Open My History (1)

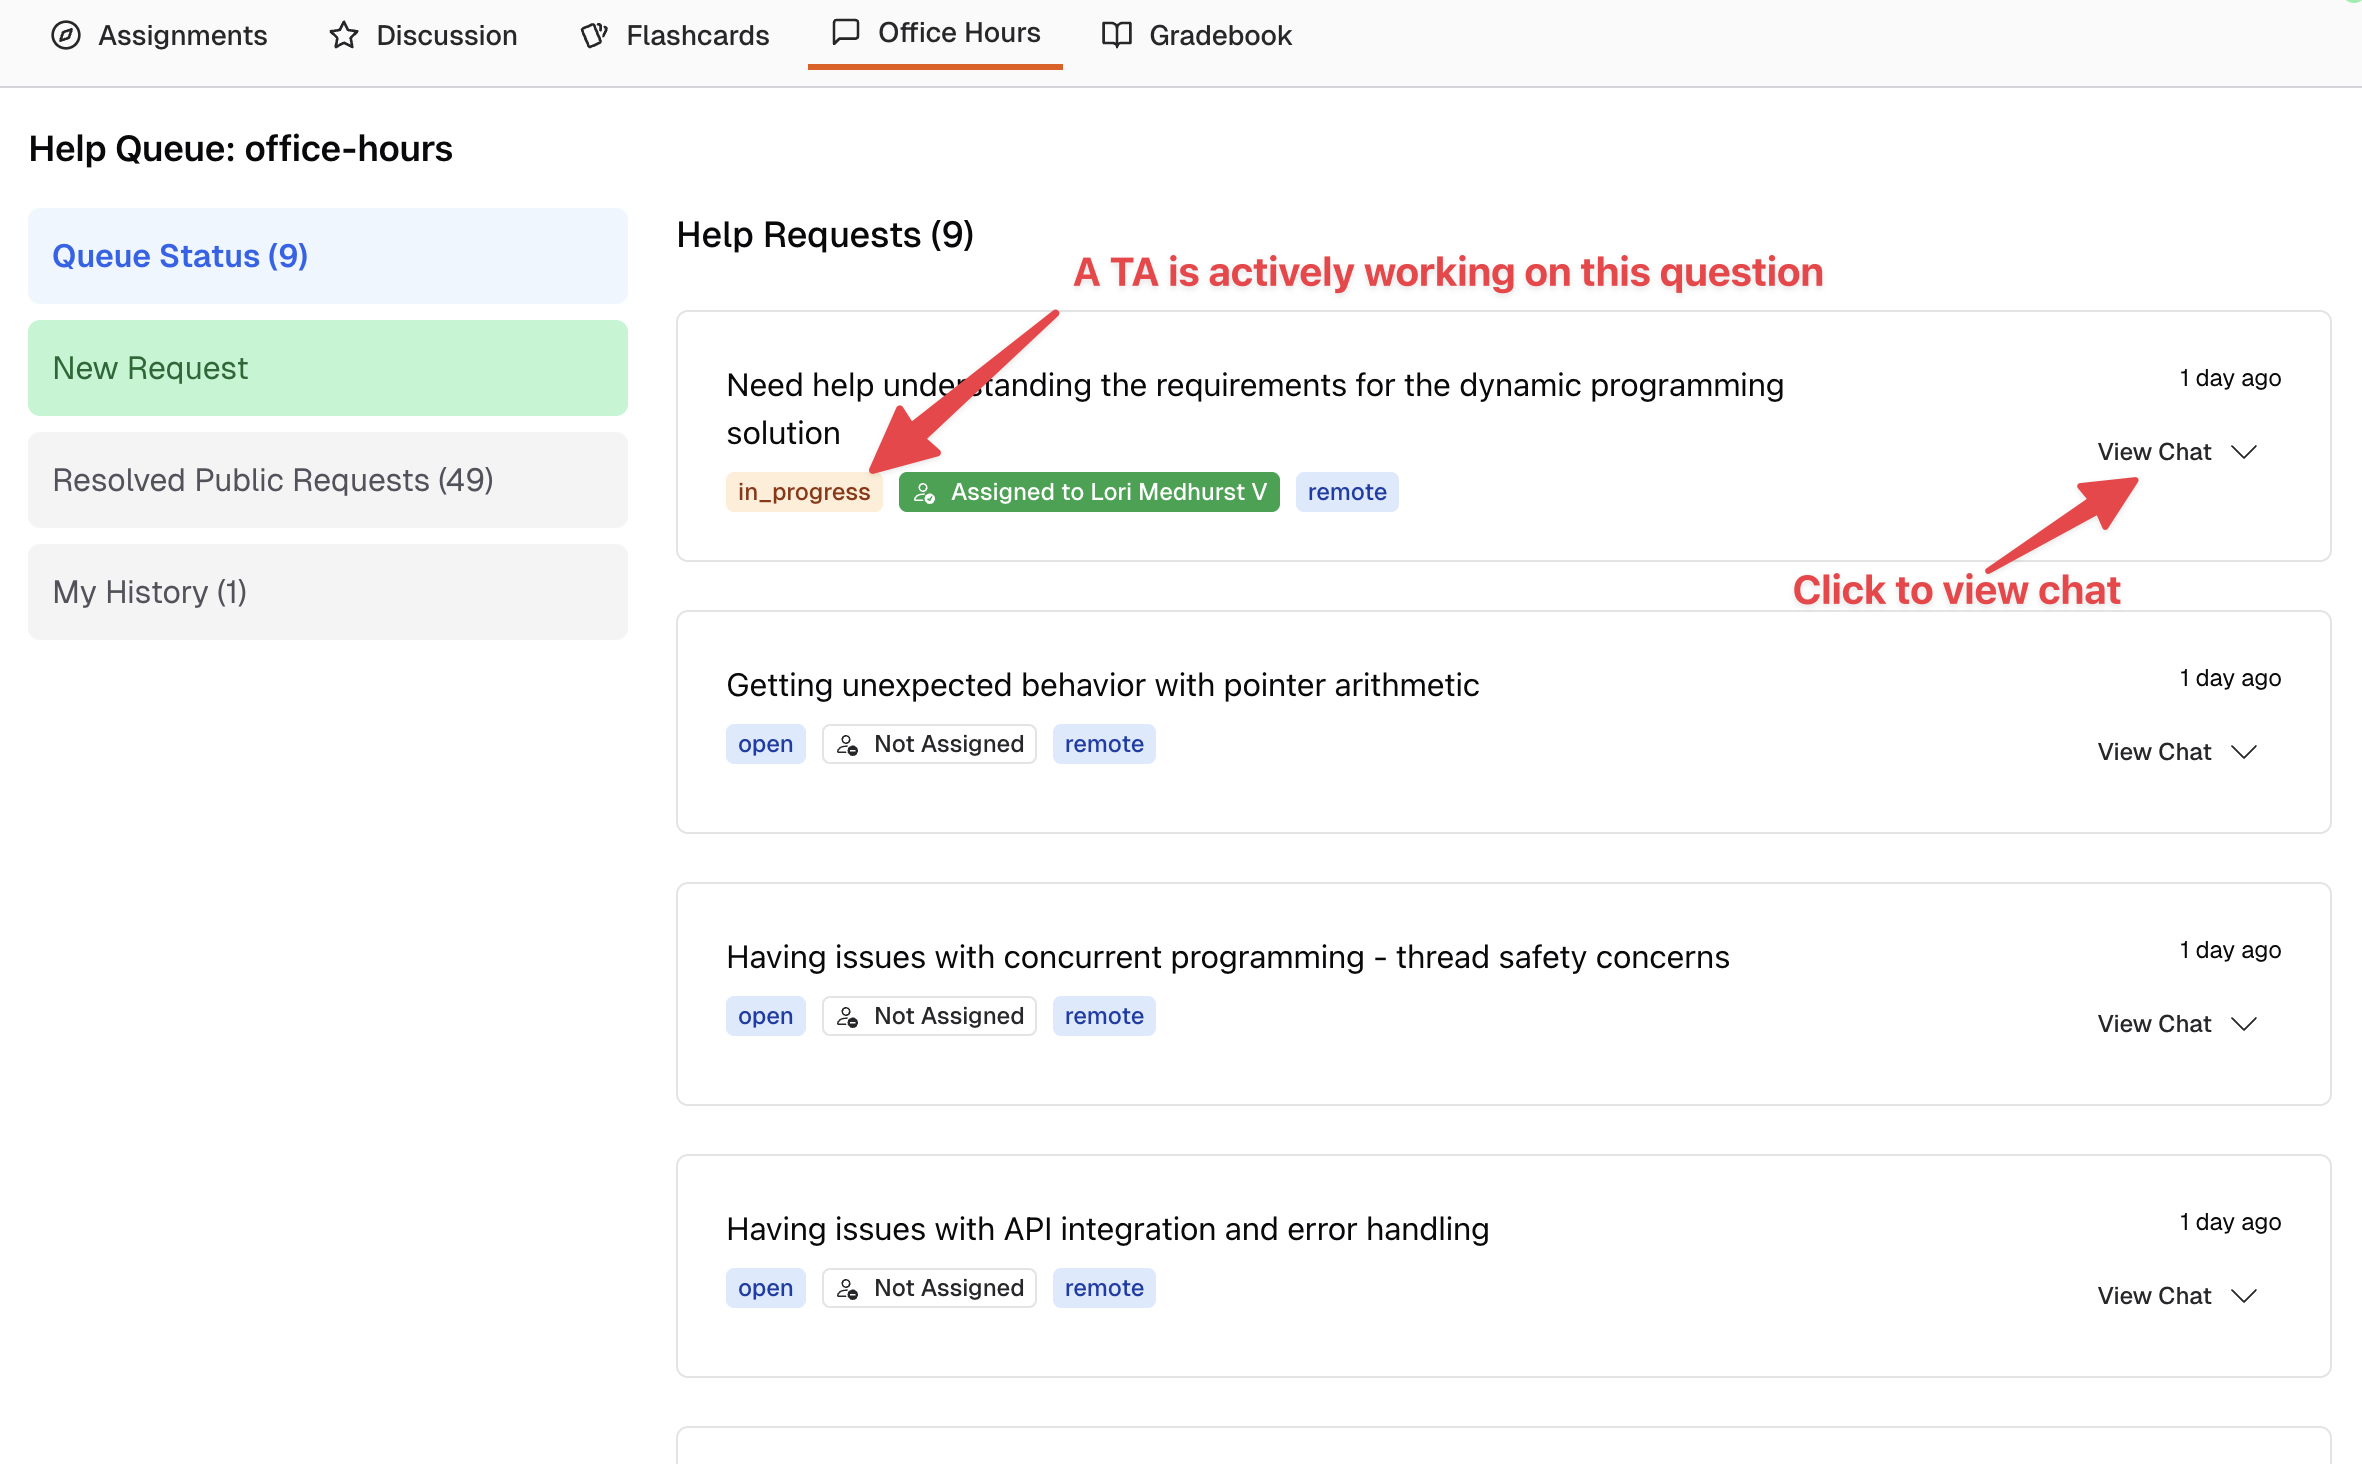tap(327, 592)
